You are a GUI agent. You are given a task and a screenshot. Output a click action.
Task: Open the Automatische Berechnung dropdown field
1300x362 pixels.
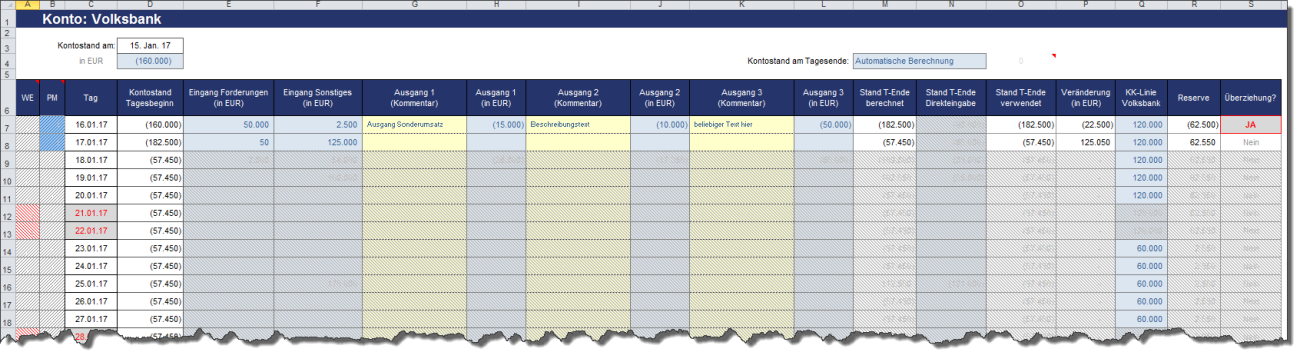919,61
